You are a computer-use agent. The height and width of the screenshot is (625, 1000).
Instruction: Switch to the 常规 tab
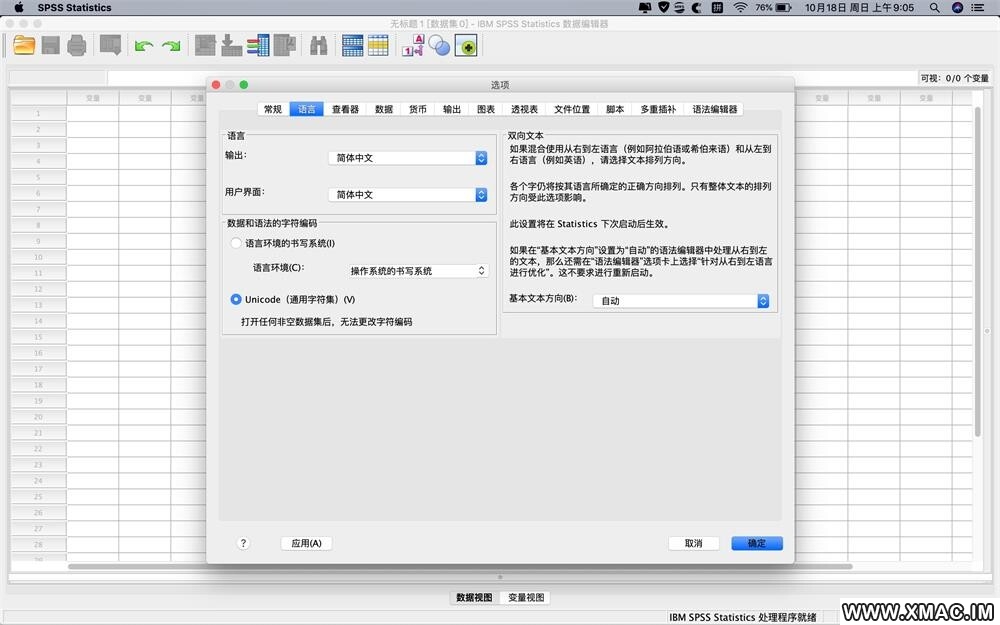(273, 109)
